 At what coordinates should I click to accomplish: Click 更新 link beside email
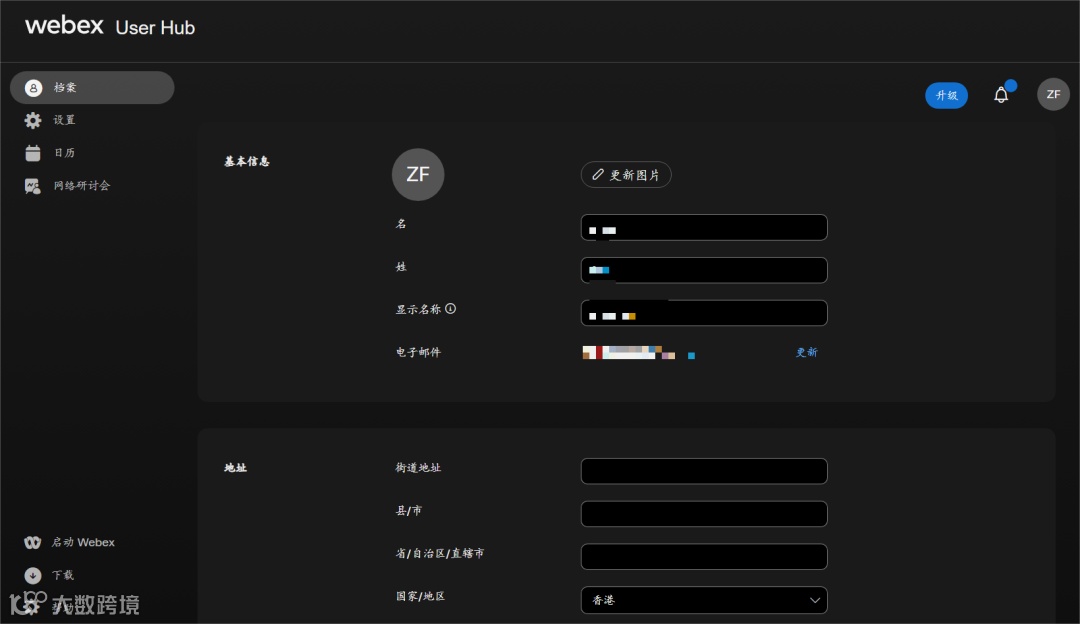coord(807,352)
